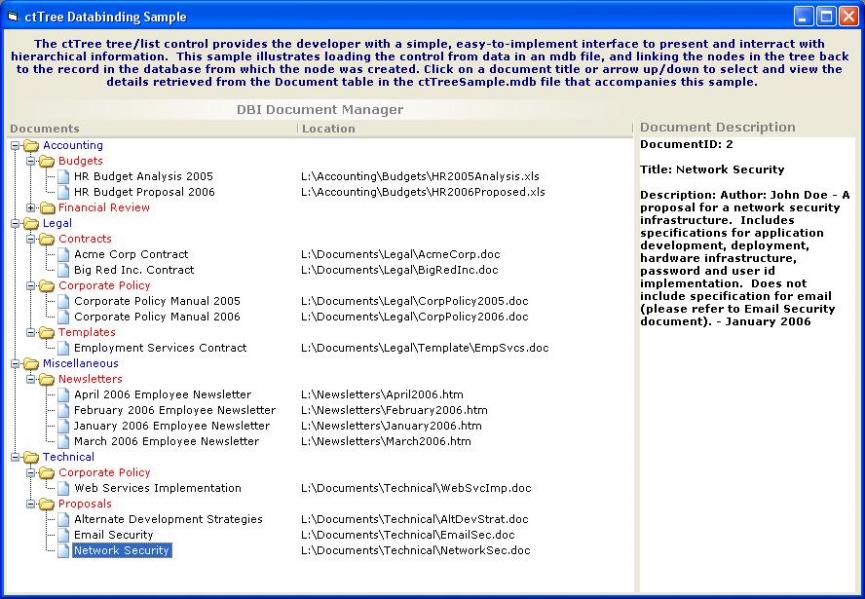Select the Alternate Development Strategies document
Image resolution: width=865 pixels, height=599 pixels.
pyautogui.click(x=168, y=519)
